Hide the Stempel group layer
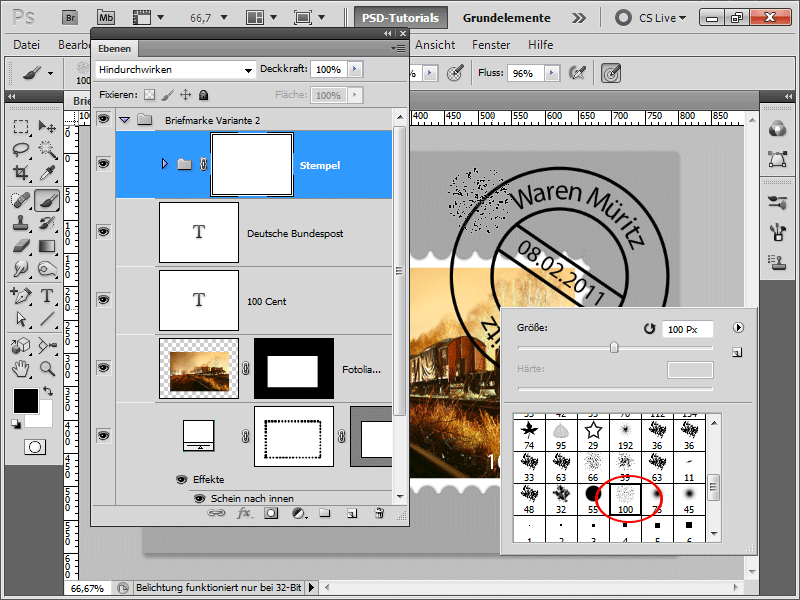The height and width of the screenshot is (600, 800). (x=104, y=164)
